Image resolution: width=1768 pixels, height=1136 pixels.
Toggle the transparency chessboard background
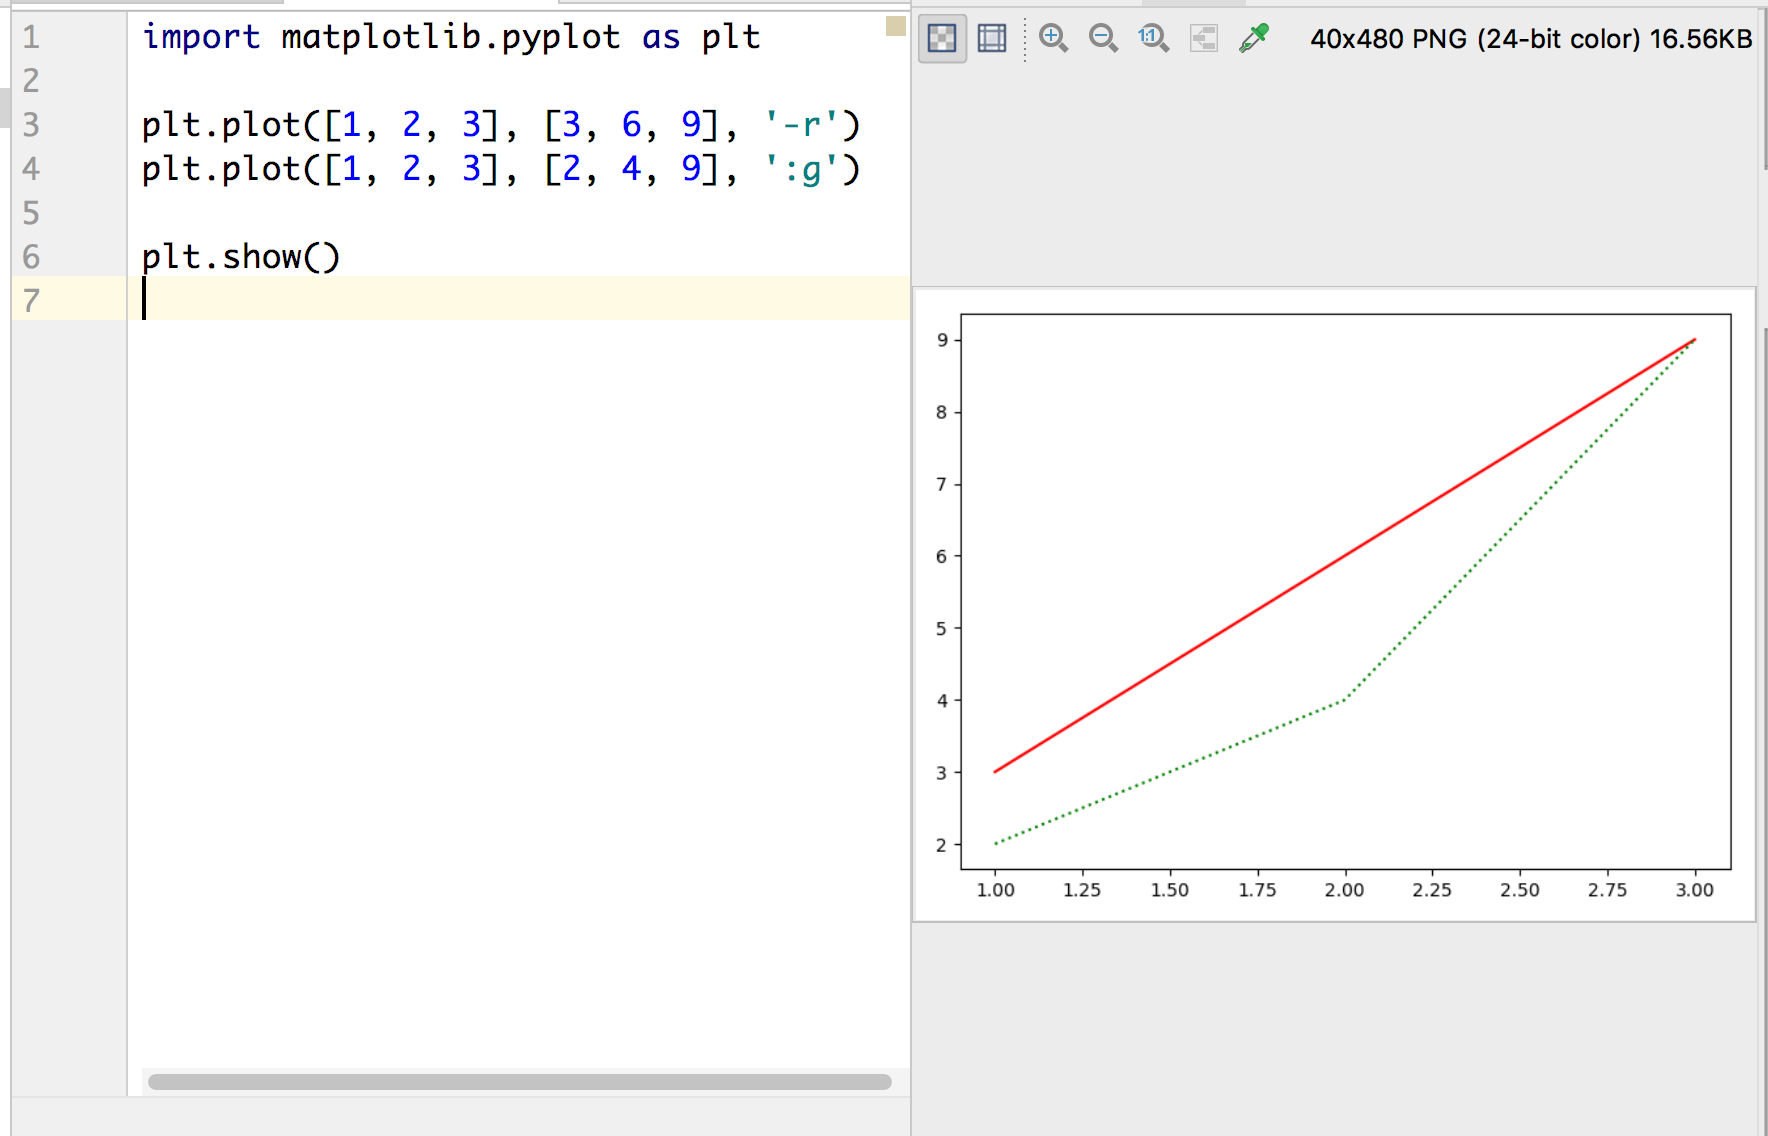[x=941, y=39]
